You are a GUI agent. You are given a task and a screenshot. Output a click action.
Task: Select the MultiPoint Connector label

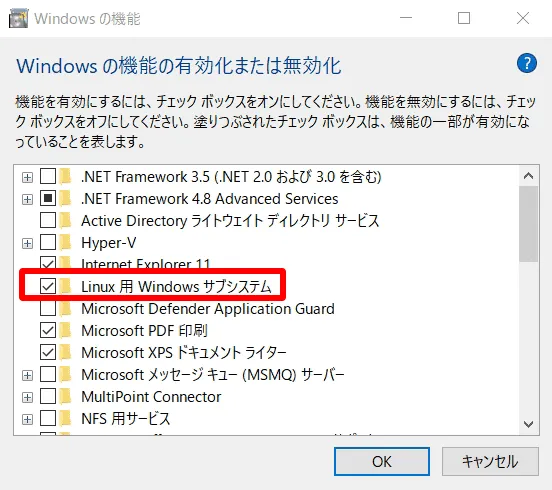click(x=151, y=397)
